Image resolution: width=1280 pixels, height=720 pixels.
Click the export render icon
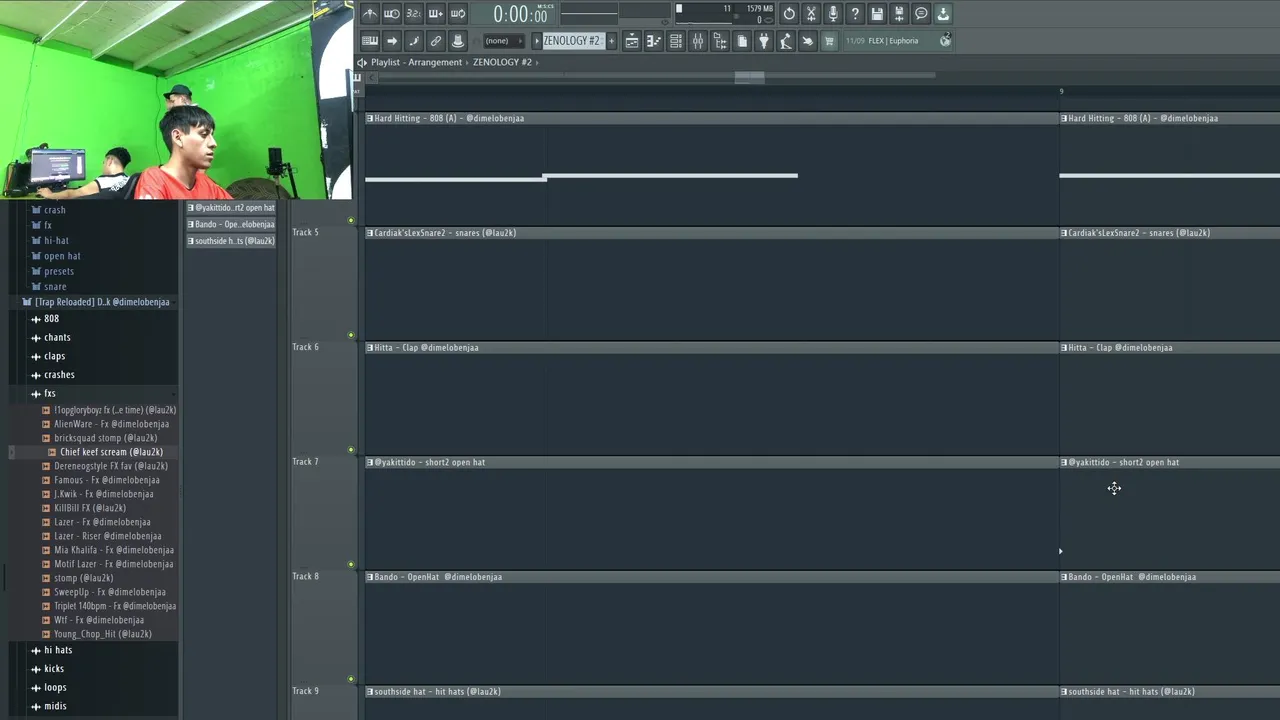tap(899, 14)
